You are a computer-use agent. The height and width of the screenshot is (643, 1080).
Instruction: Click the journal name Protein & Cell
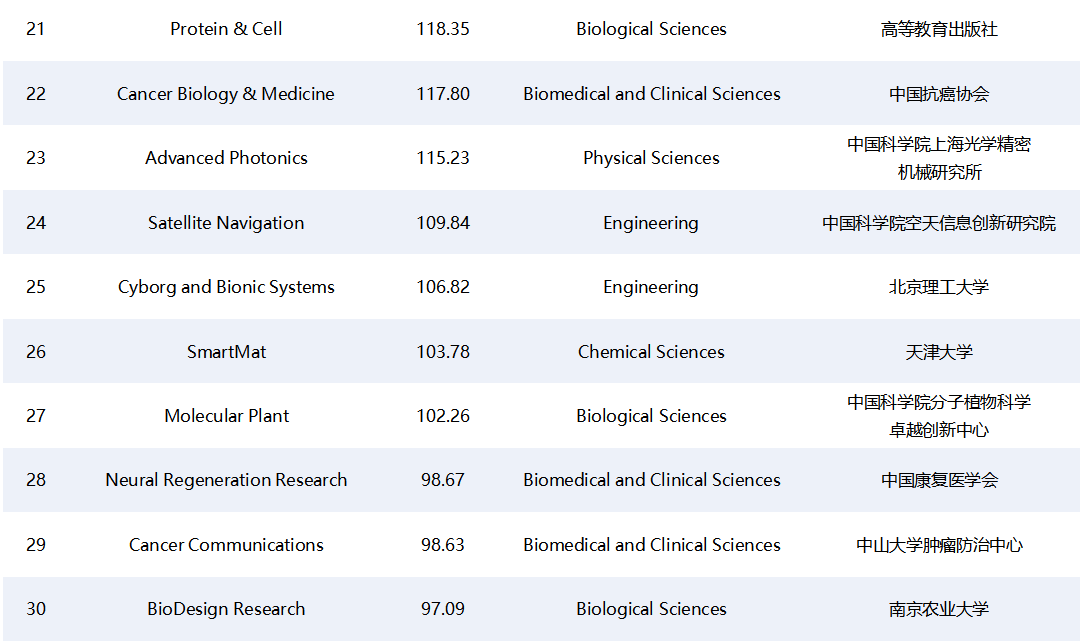point(226,29)
